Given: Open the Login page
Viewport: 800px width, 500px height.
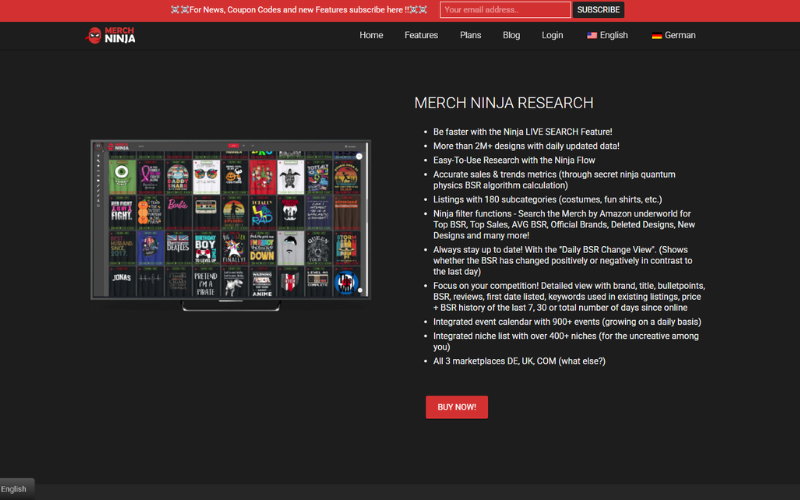Looking at the screenshot, I should [x=552, y=35].
